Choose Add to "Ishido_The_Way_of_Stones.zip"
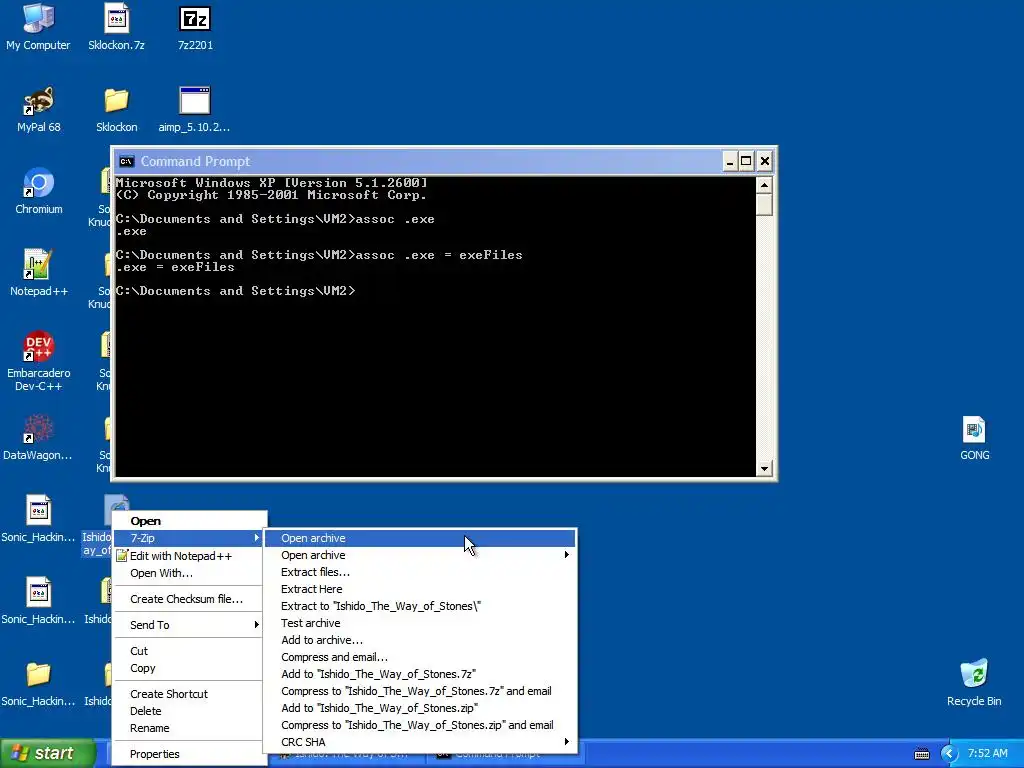 [420, 708]
